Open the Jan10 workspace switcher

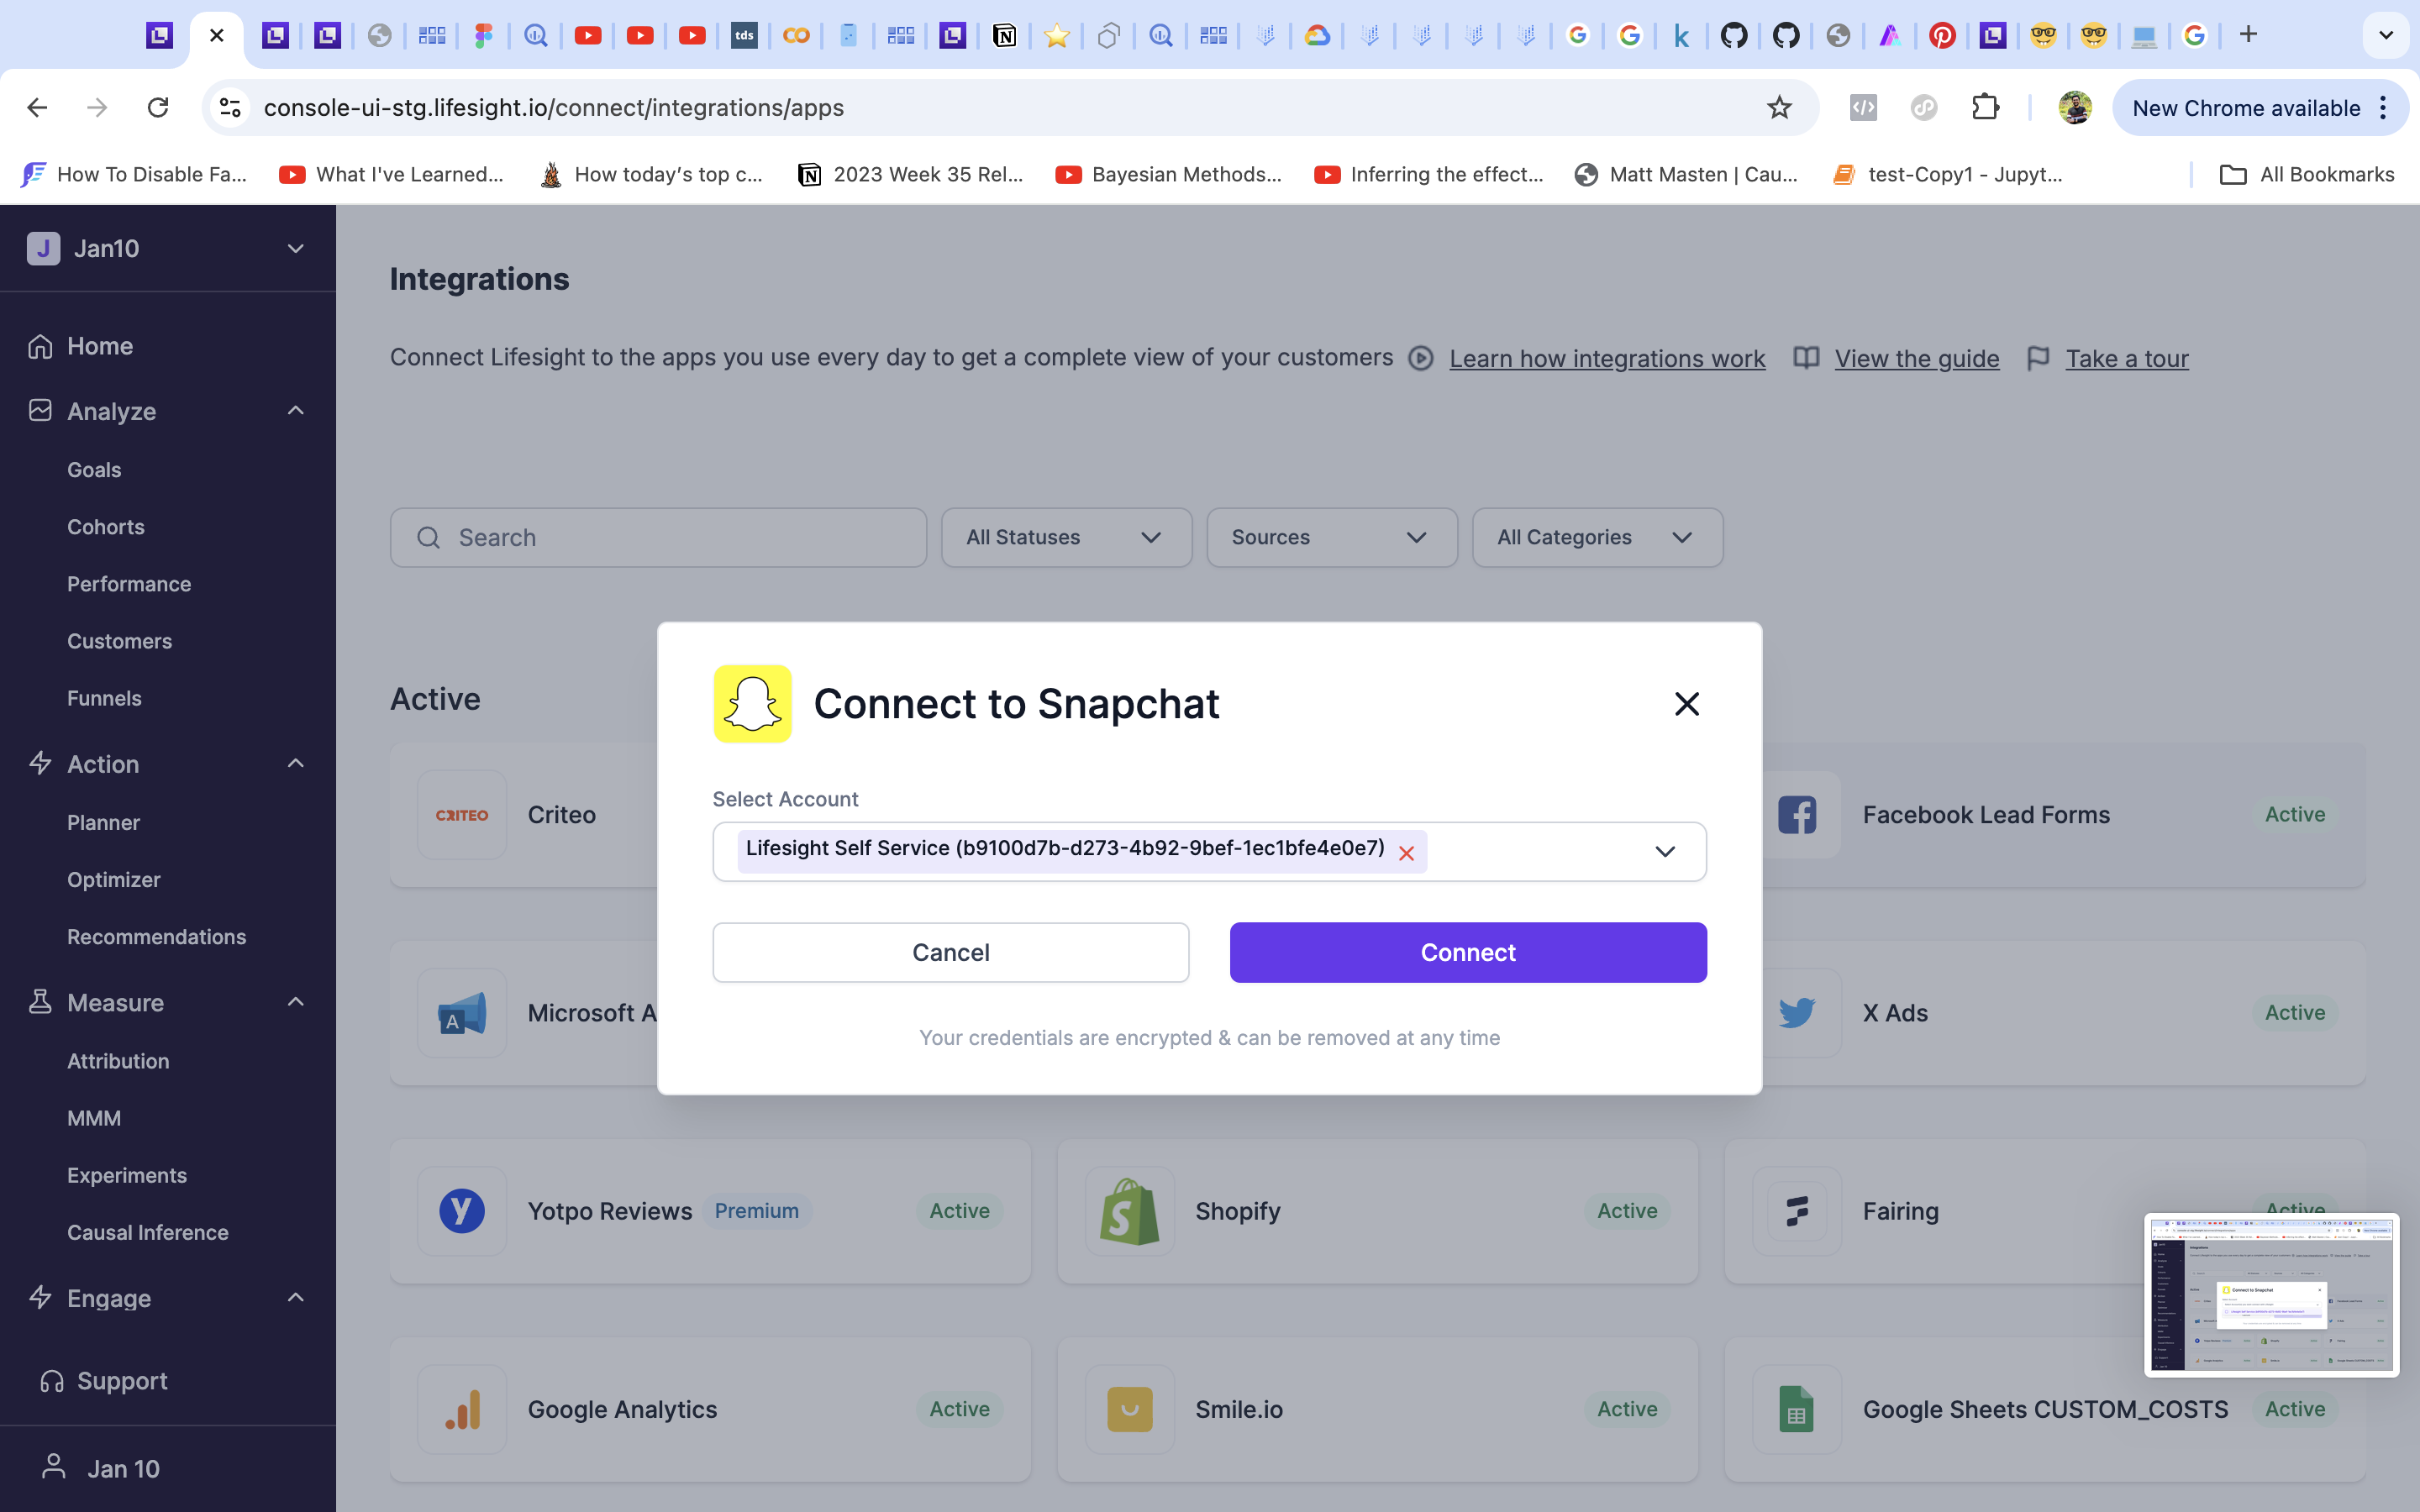(x=167, y=248)
